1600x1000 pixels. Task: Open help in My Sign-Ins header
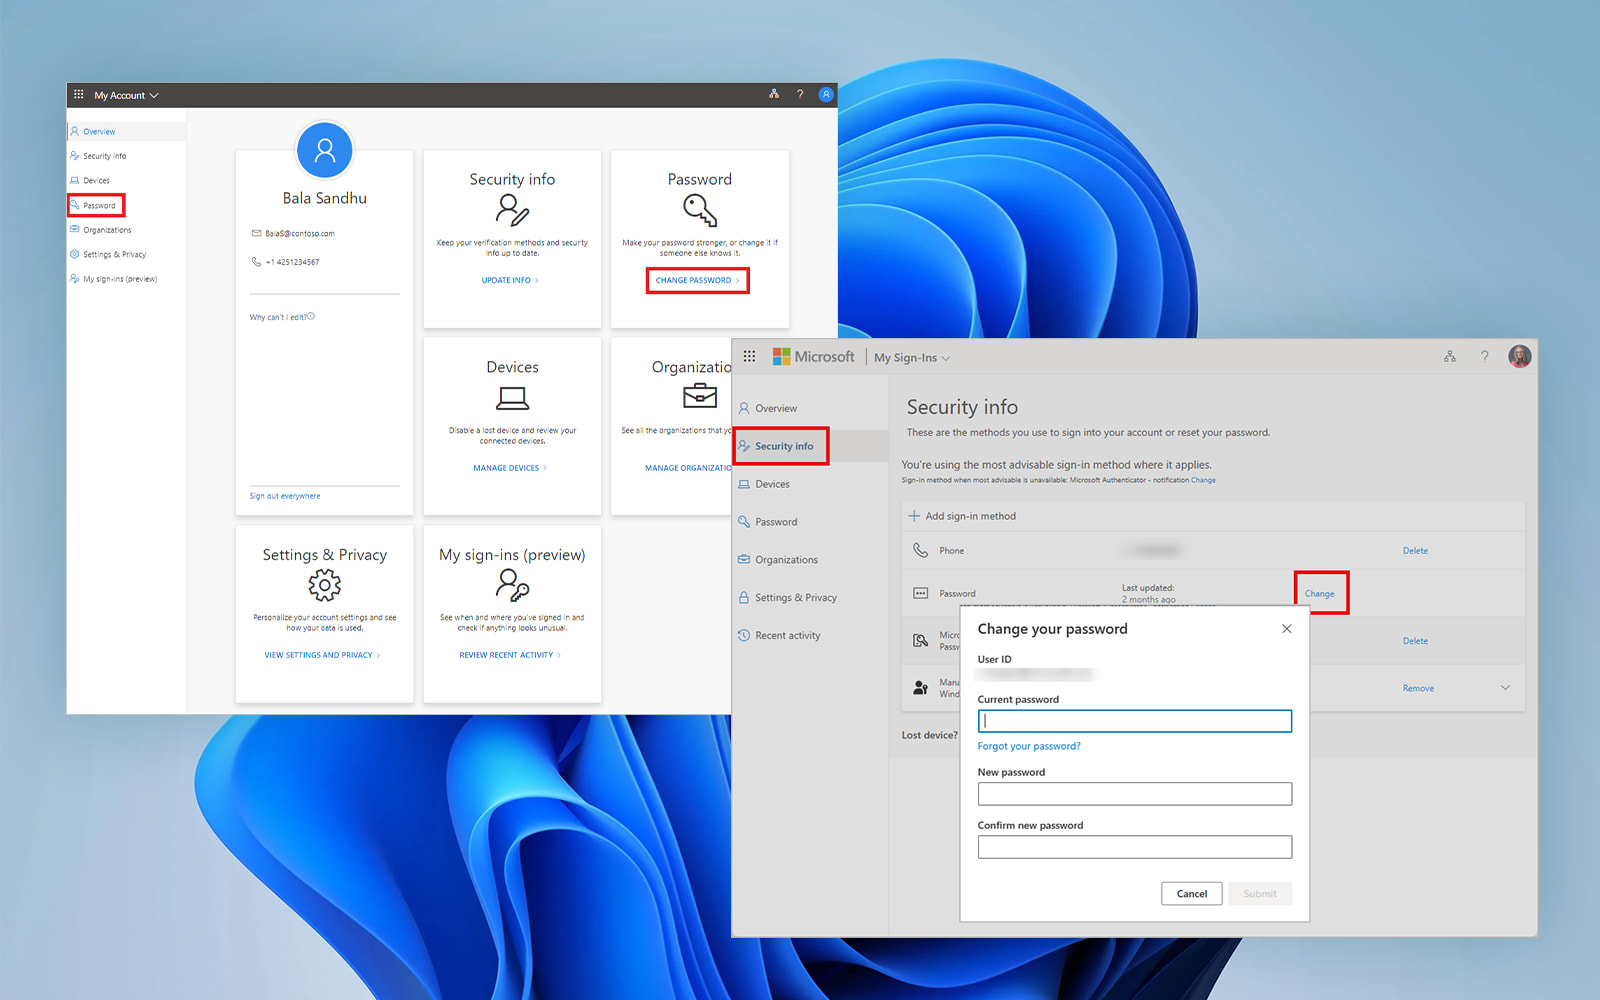[x=1484, y=356]
